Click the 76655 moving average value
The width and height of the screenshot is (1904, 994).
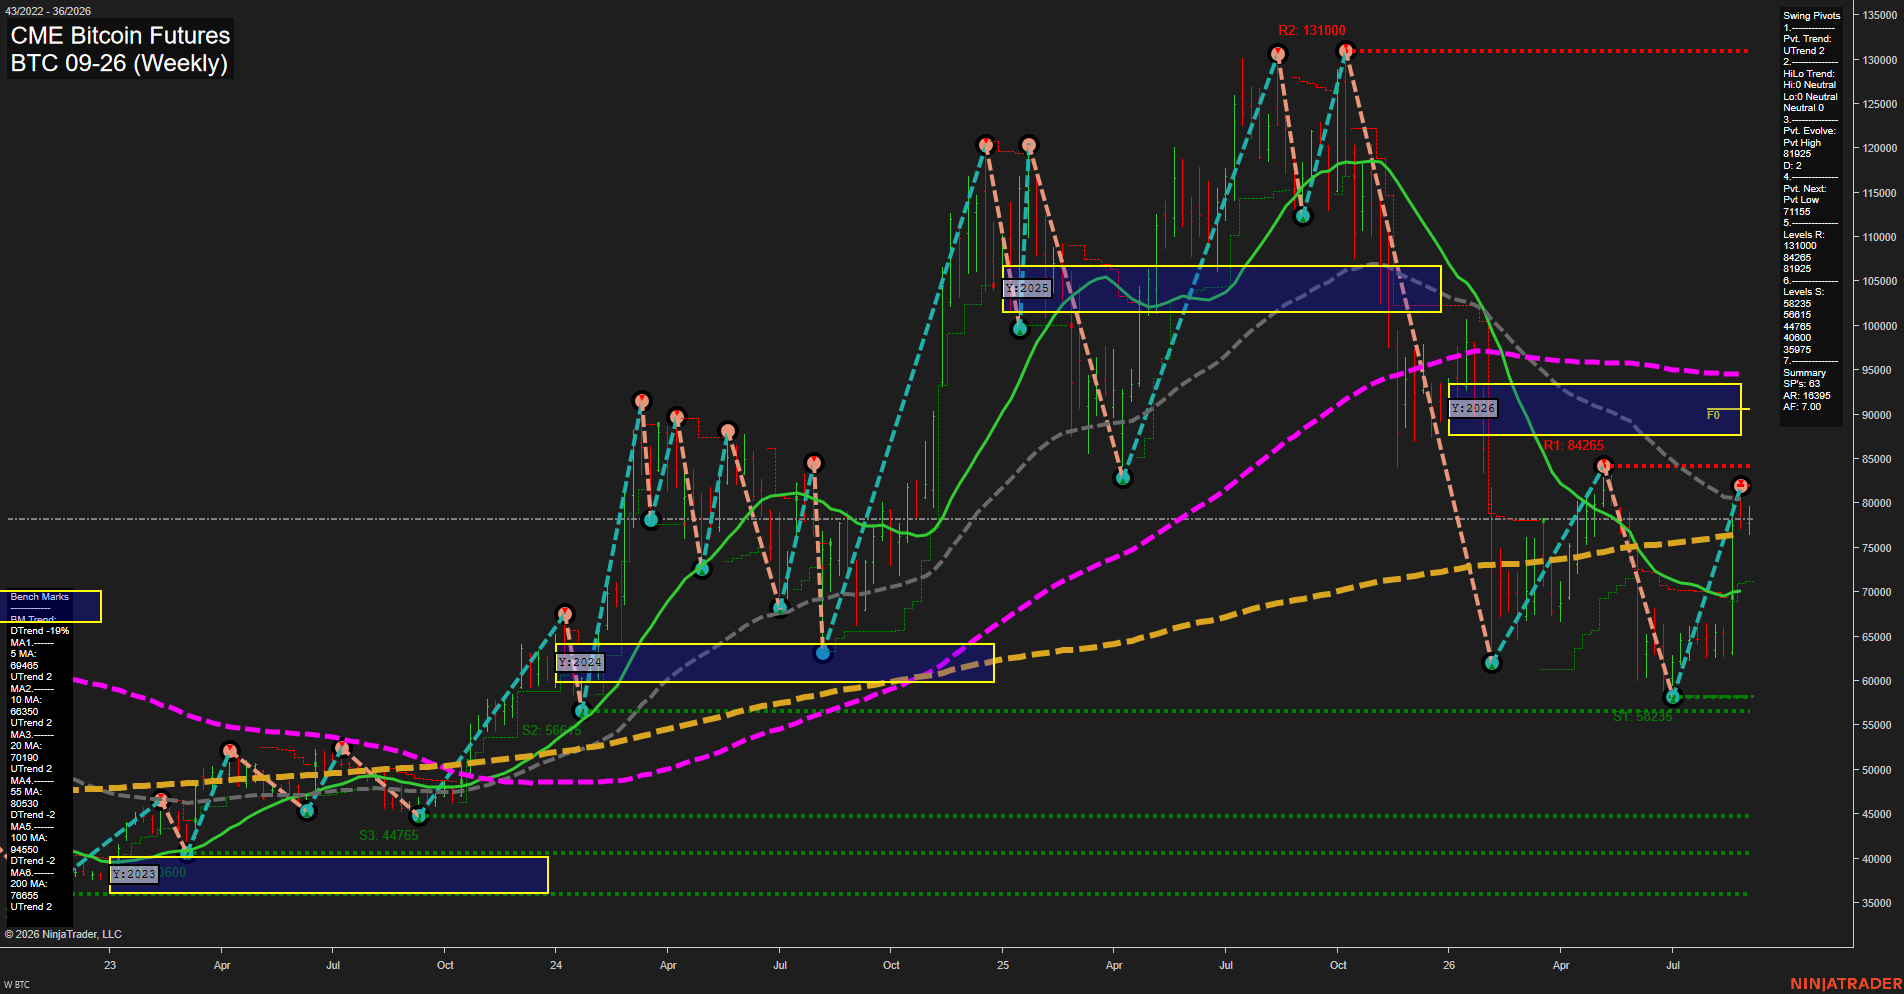point(24,896)
